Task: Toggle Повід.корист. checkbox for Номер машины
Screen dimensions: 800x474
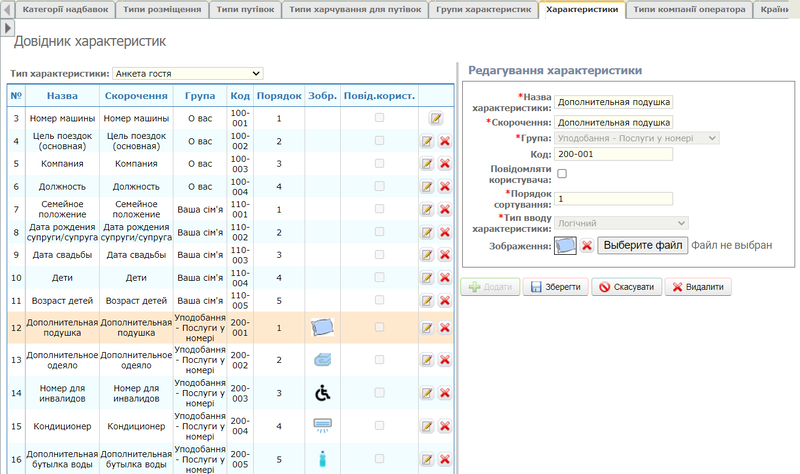Action: click(378, 118)
